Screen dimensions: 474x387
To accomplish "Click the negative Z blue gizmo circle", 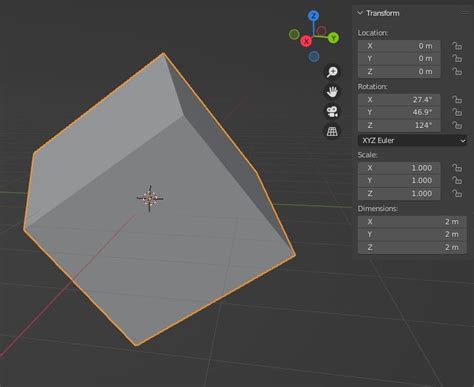I will click(x=314, y=56).
